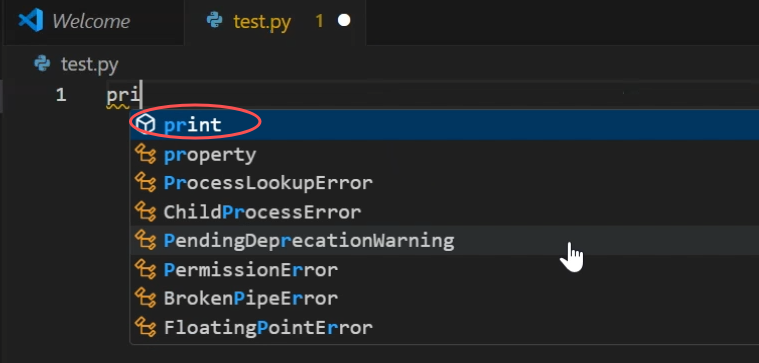
Task: Click the VS Code logo icon
Action: click(30, 20)
